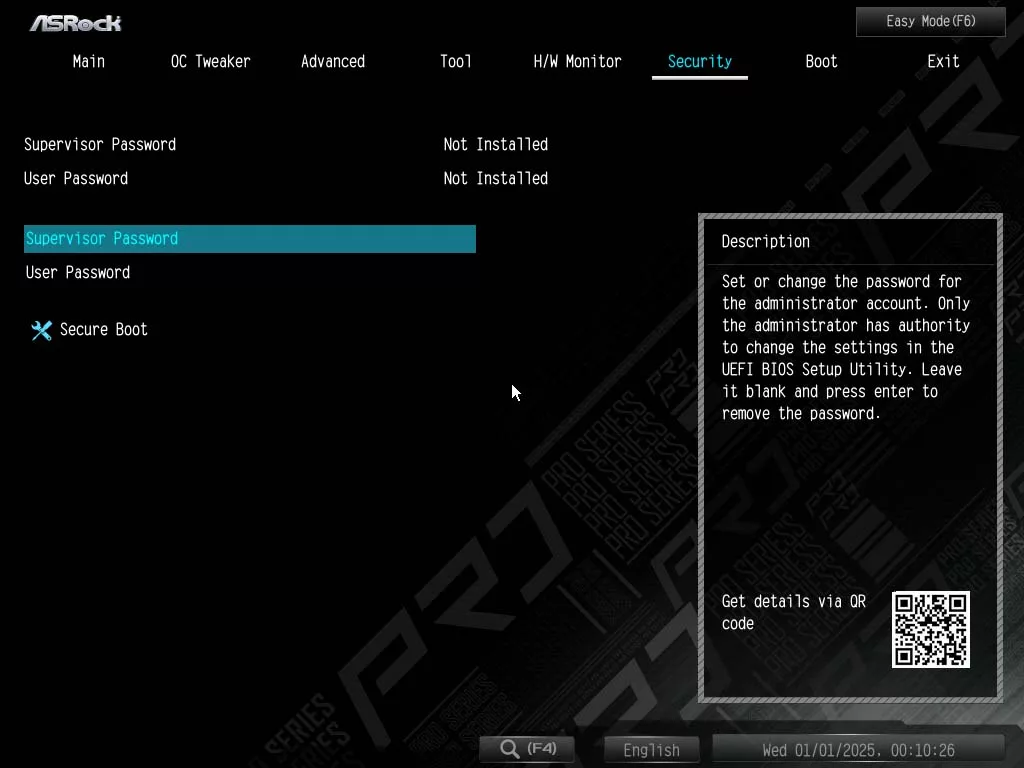Click the magnifier search icon (F4)
The height and width of the screenshot is (768, 1024).
pos(510,749)
